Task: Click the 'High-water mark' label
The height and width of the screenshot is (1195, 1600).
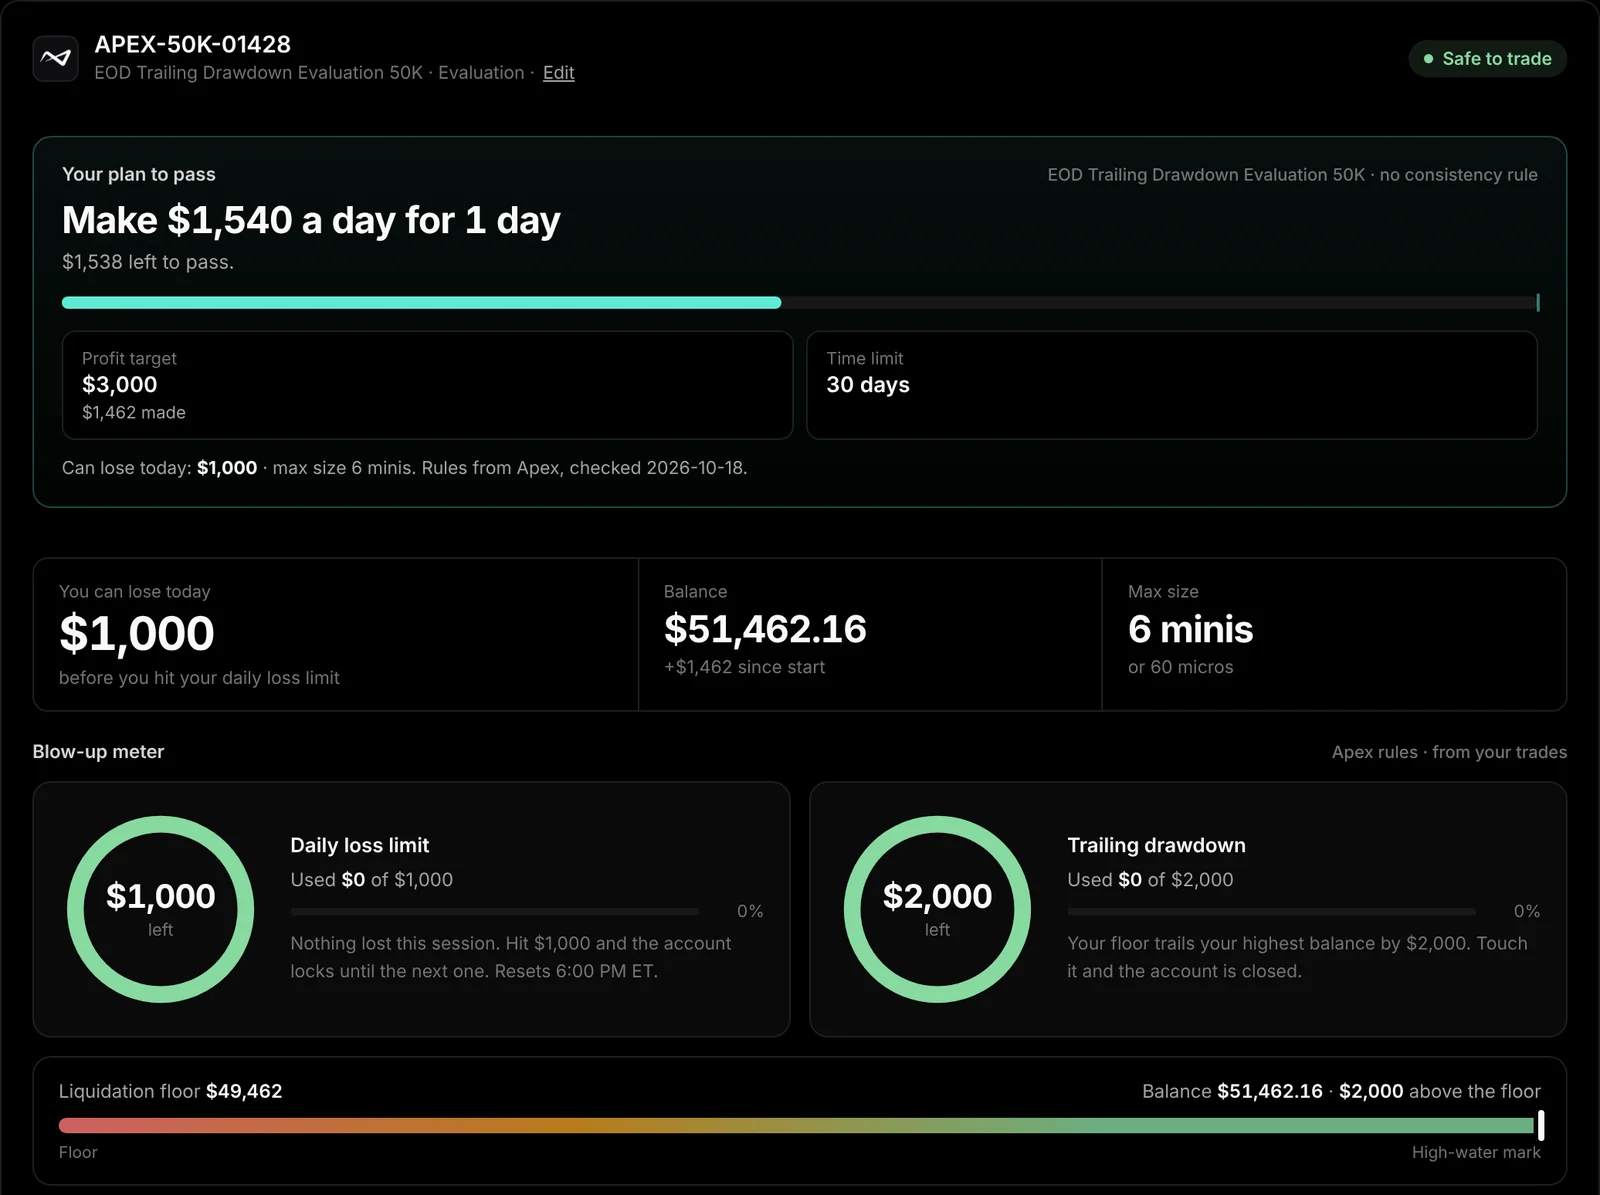Action: (x=1476, y=1152)
